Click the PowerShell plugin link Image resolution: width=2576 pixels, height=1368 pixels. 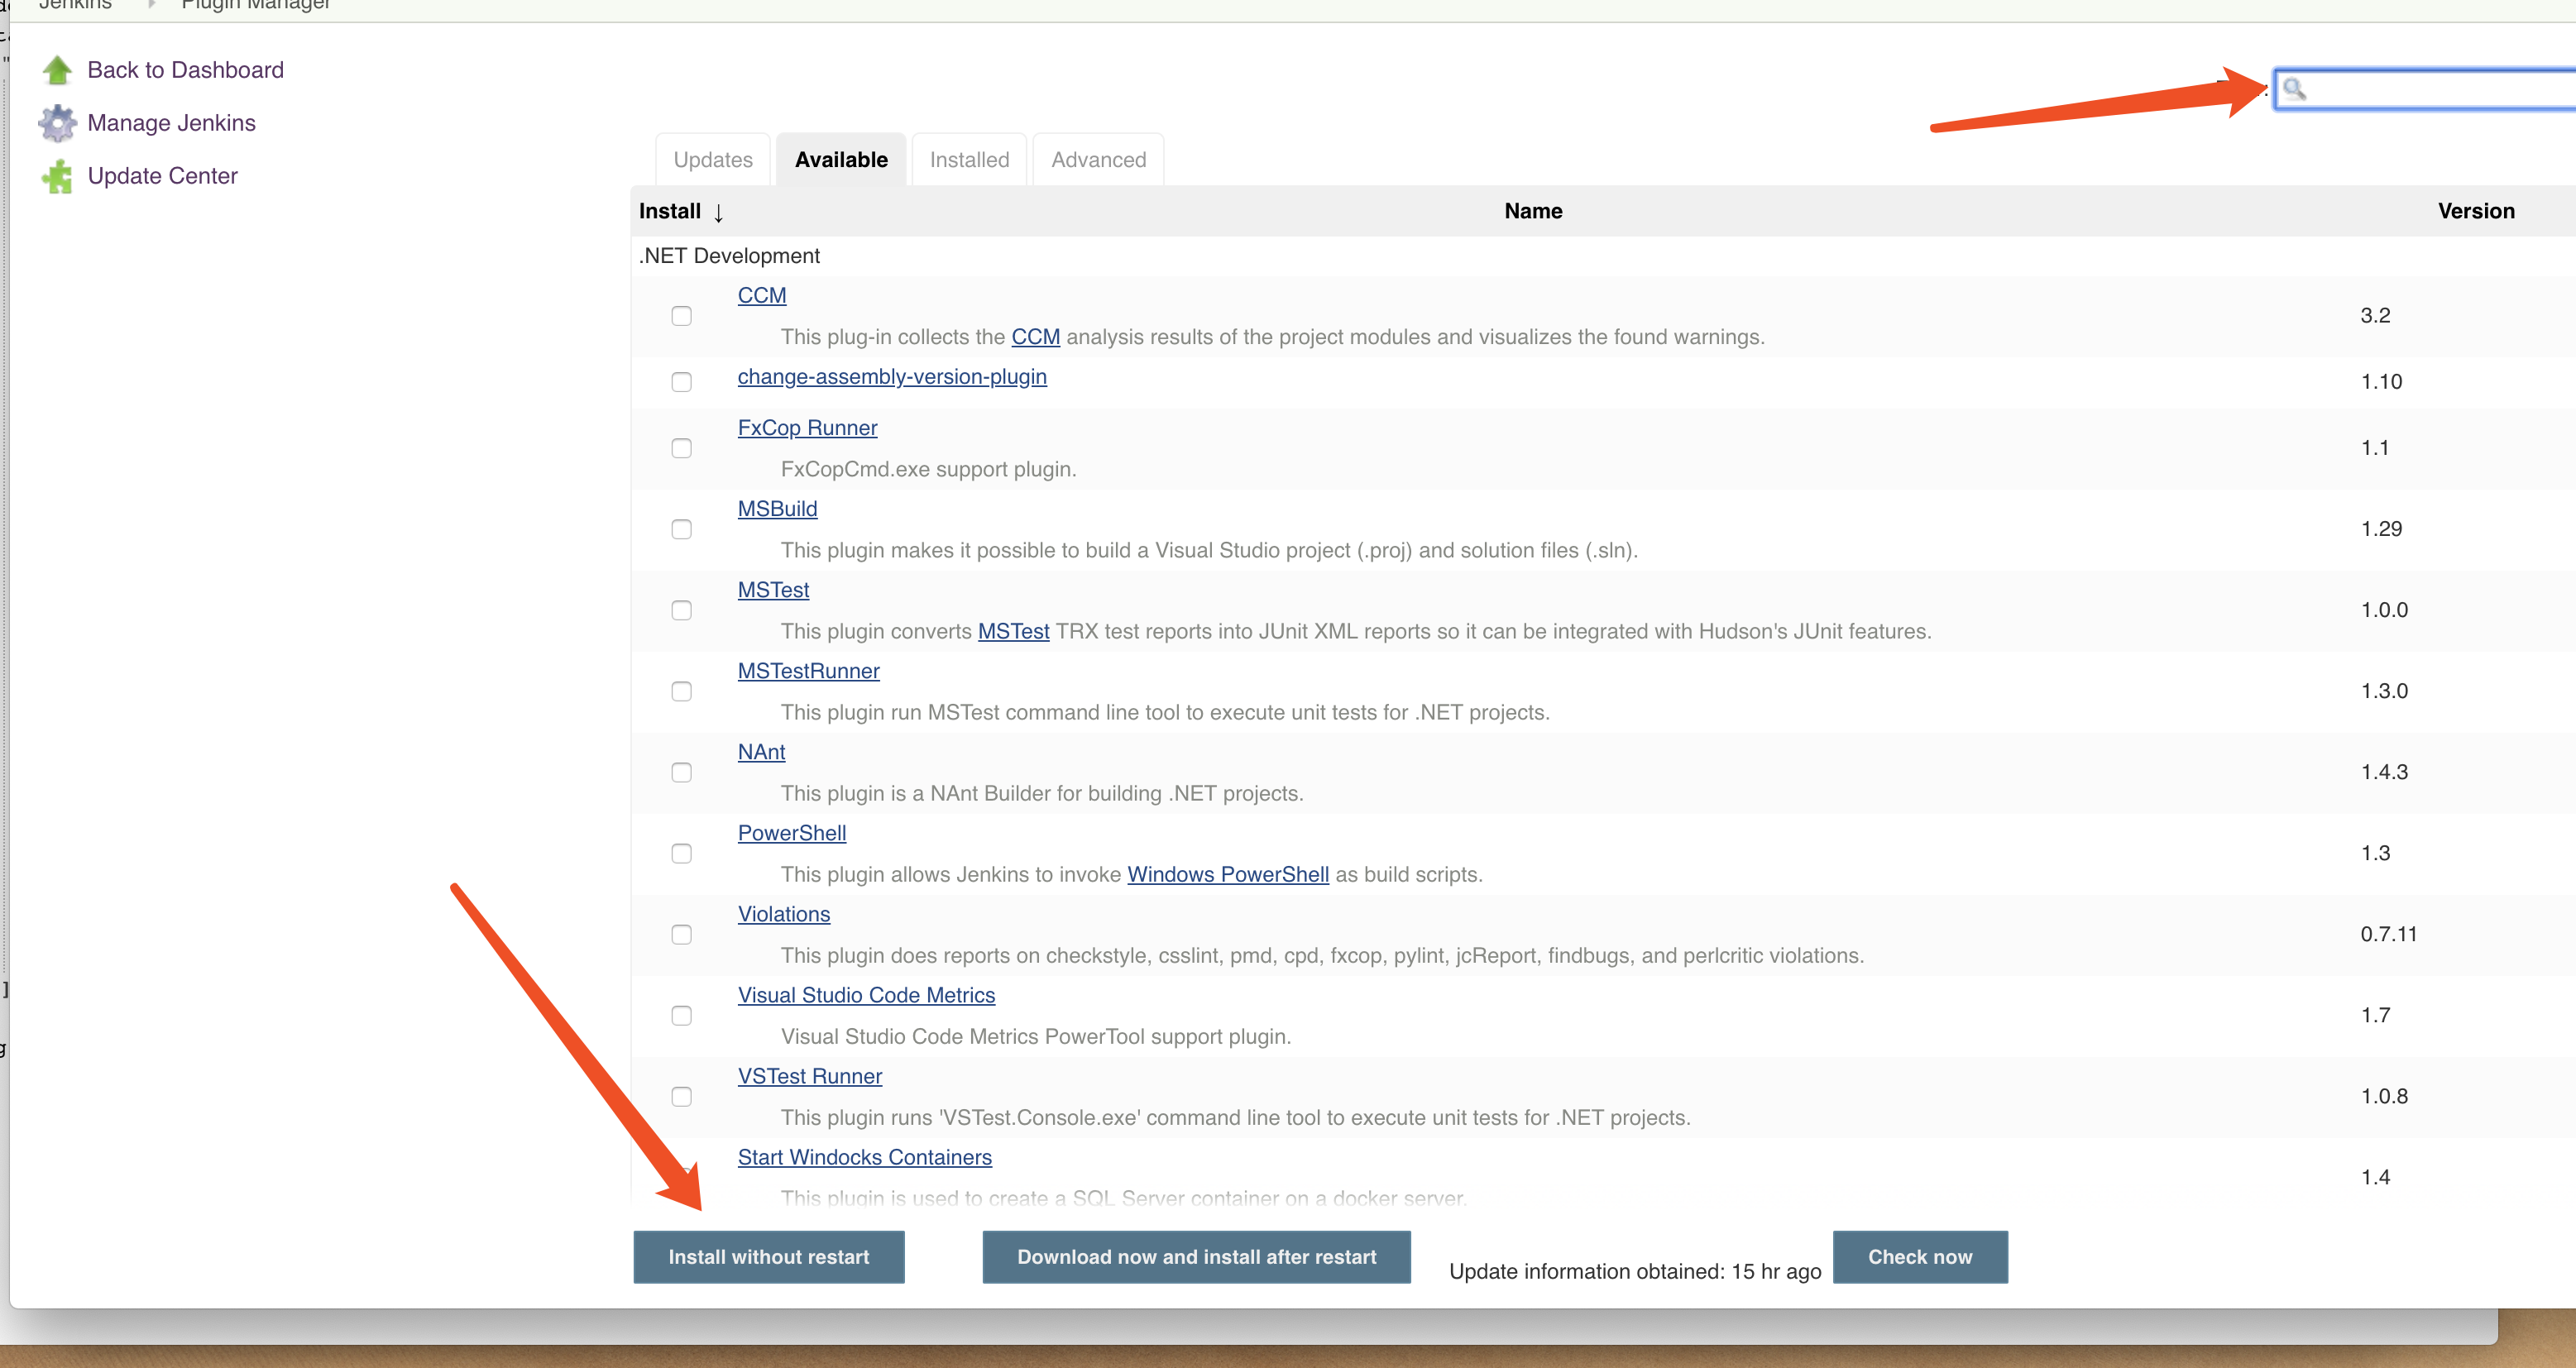(x=791, y=833)
